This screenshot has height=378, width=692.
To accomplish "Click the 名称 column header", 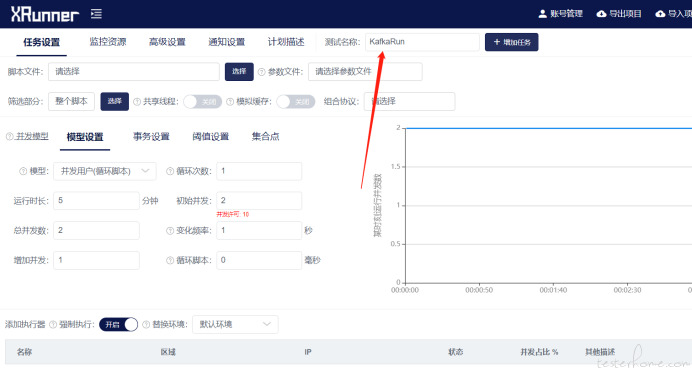I will [x=24, y=352].
